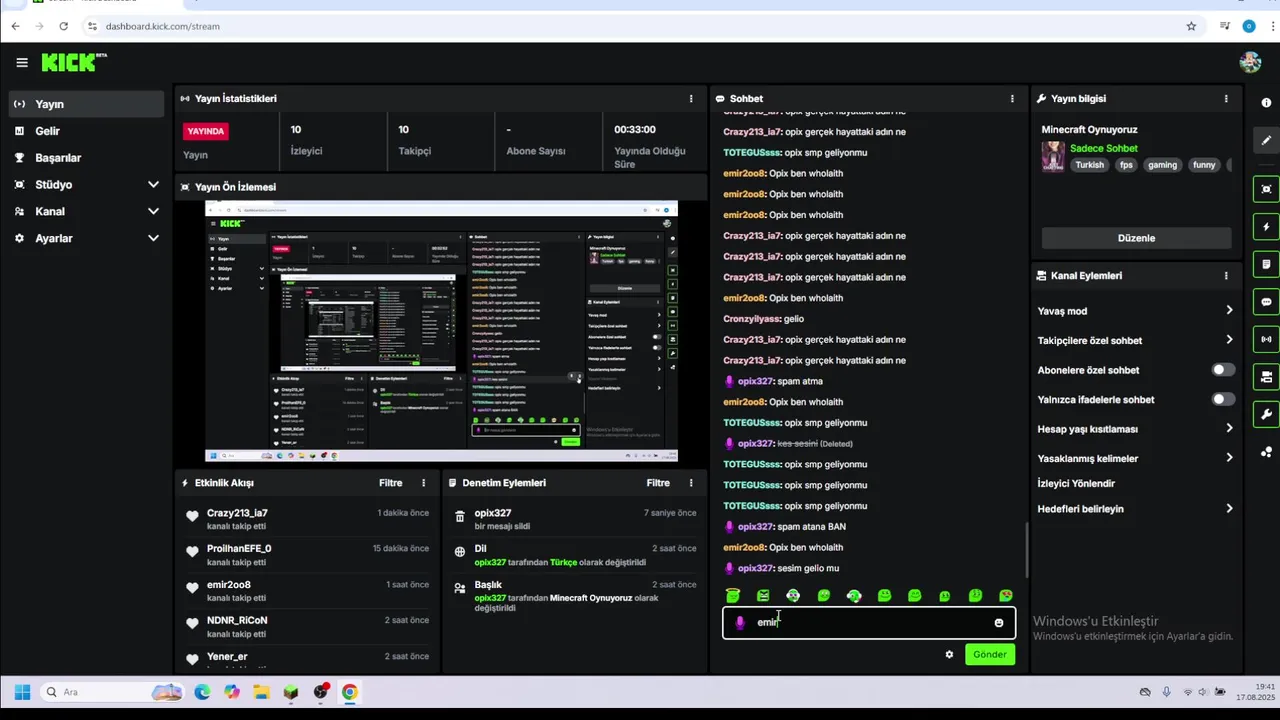This screenshot has width=1280, height=720.
Task: Click the trash icon next to opix327 moderation entry
Action: tap(460, 517)
